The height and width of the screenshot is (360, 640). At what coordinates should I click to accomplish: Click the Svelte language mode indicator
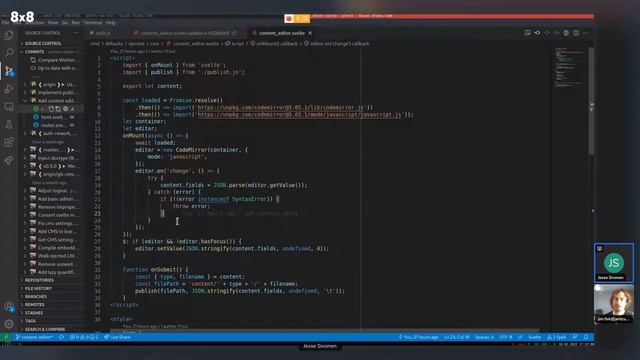[x=534, y=337]
